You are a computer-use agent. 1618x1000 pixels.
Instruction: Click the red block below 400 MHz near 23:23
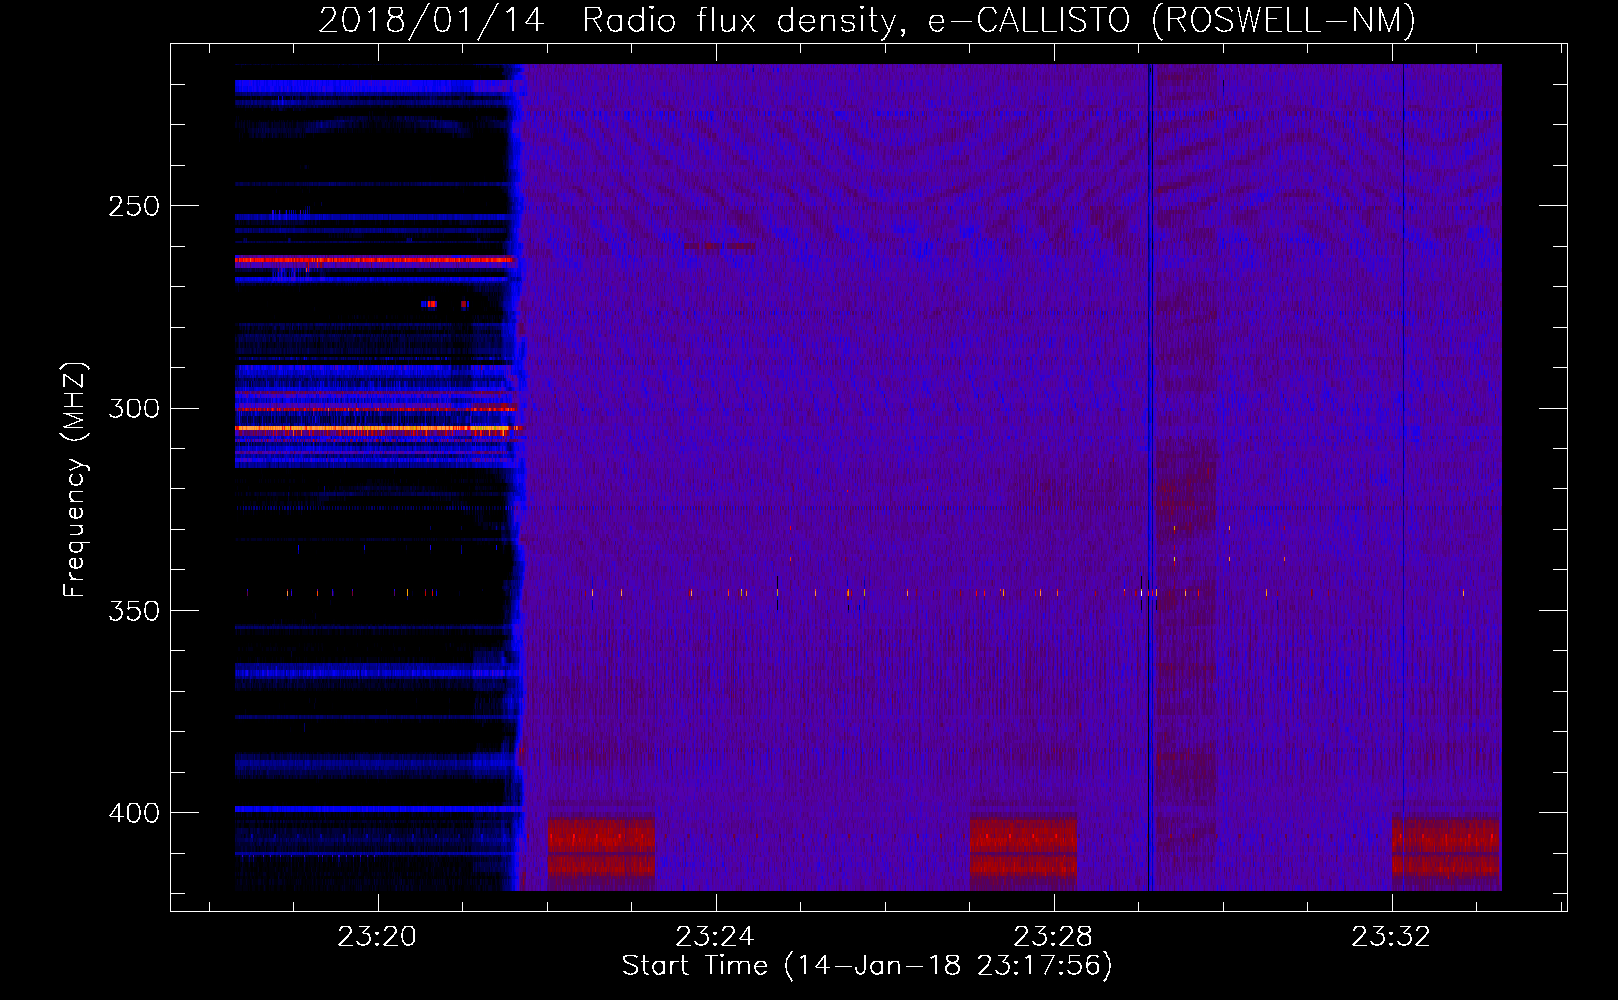coord(601,848)
